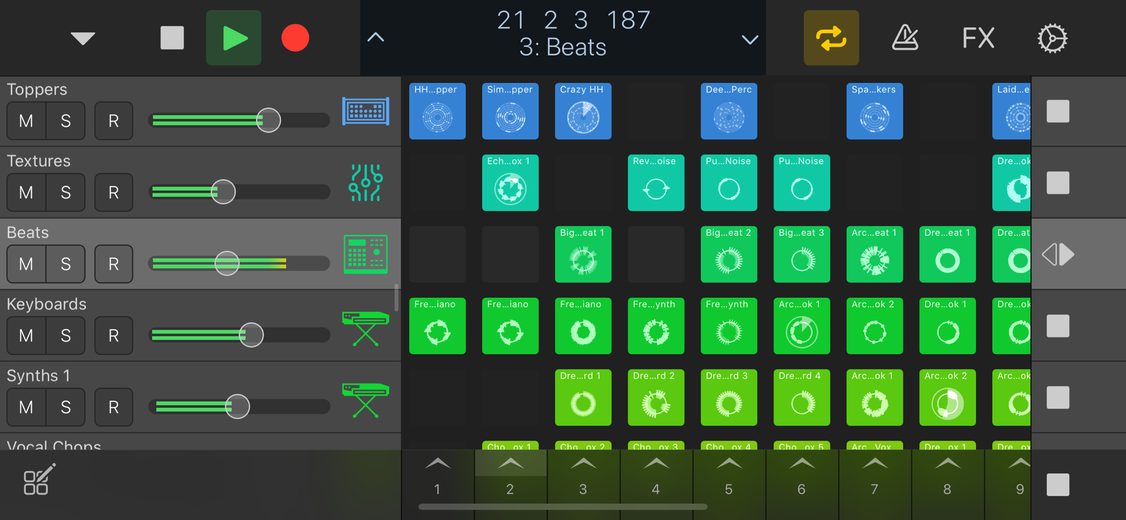This screenshot has width=1126, height=520.
Task: Stop playback with the square button
Action: click(x=172, y=37)
